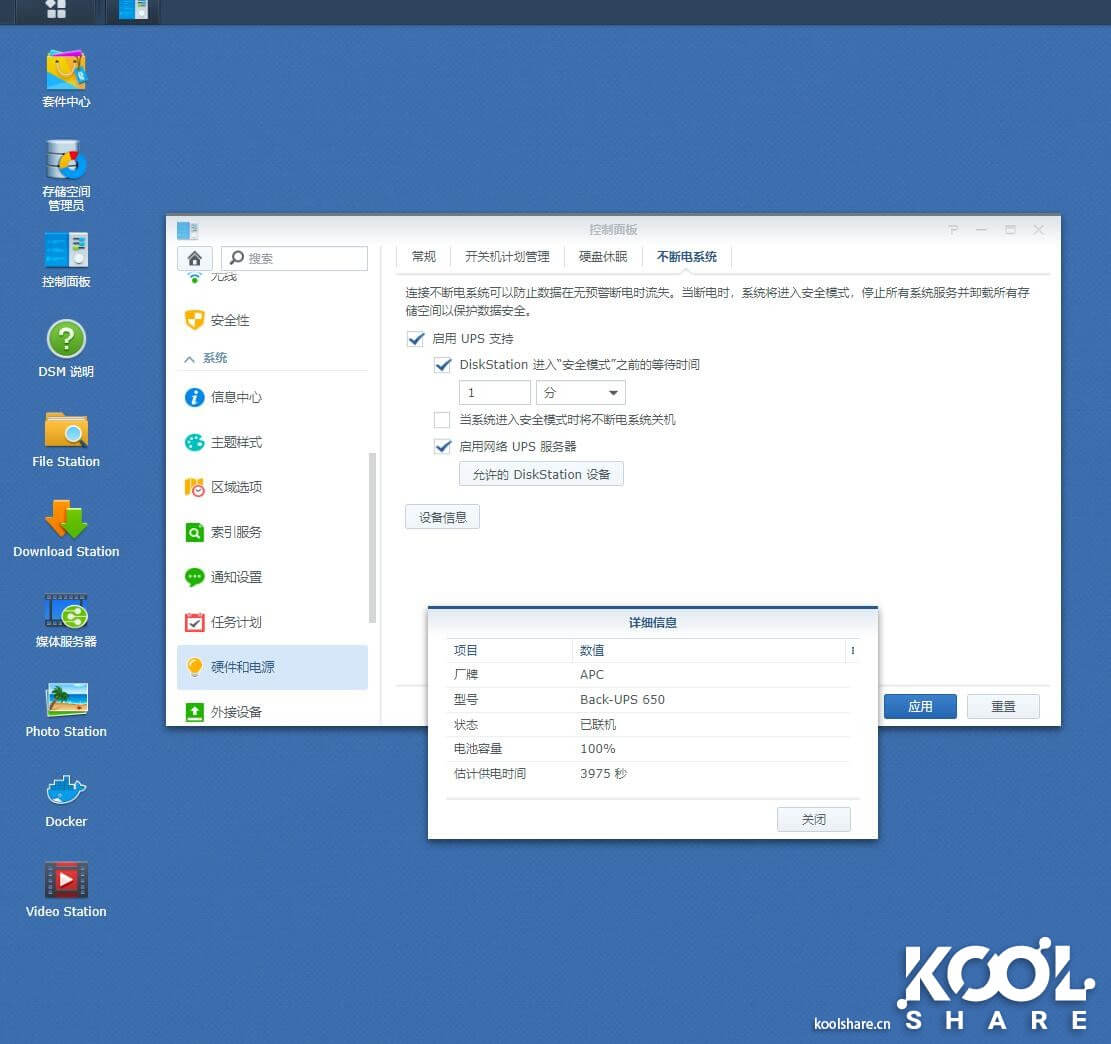The height and width of the screenshot is (1044, 1111).
Task: Open column options menu in 详细信息 table header
Action: pyautogui.click(x=853, y=651)
